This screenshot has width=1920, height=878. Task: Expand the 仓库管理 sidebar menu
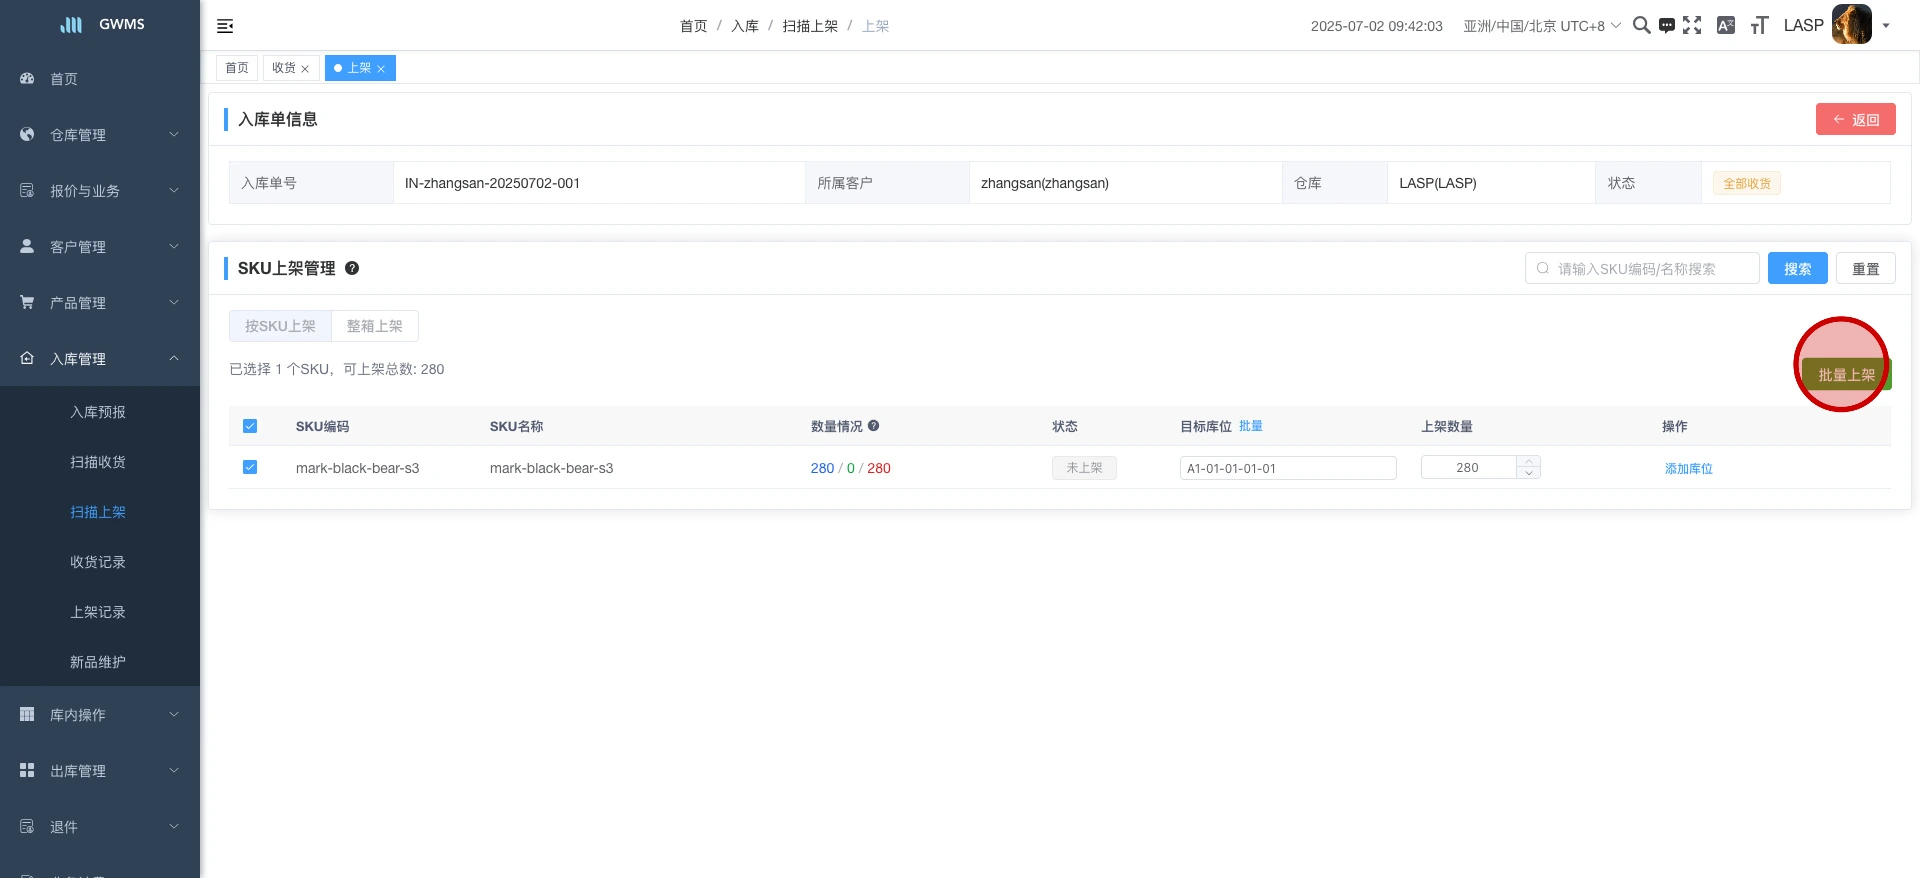pos(100,135)
